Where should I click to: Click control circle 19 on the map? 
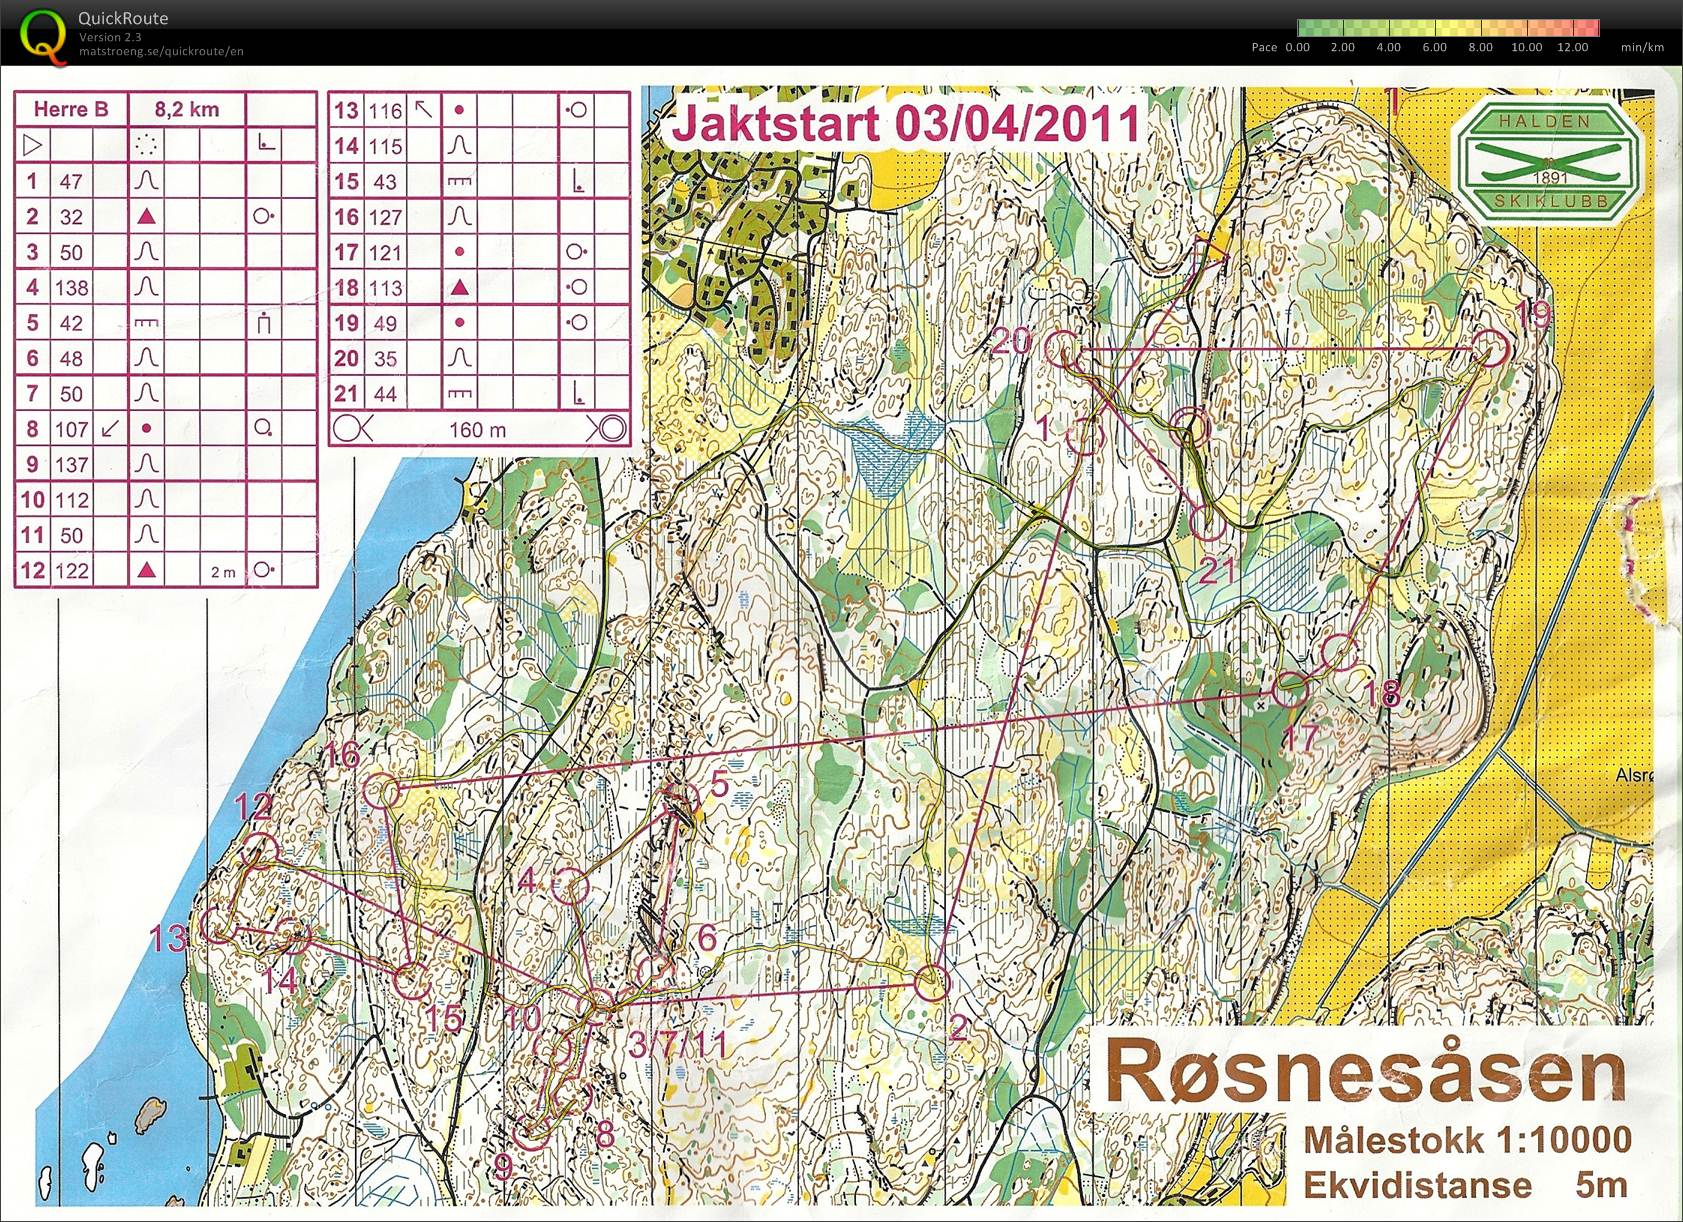pos(1490,348)
